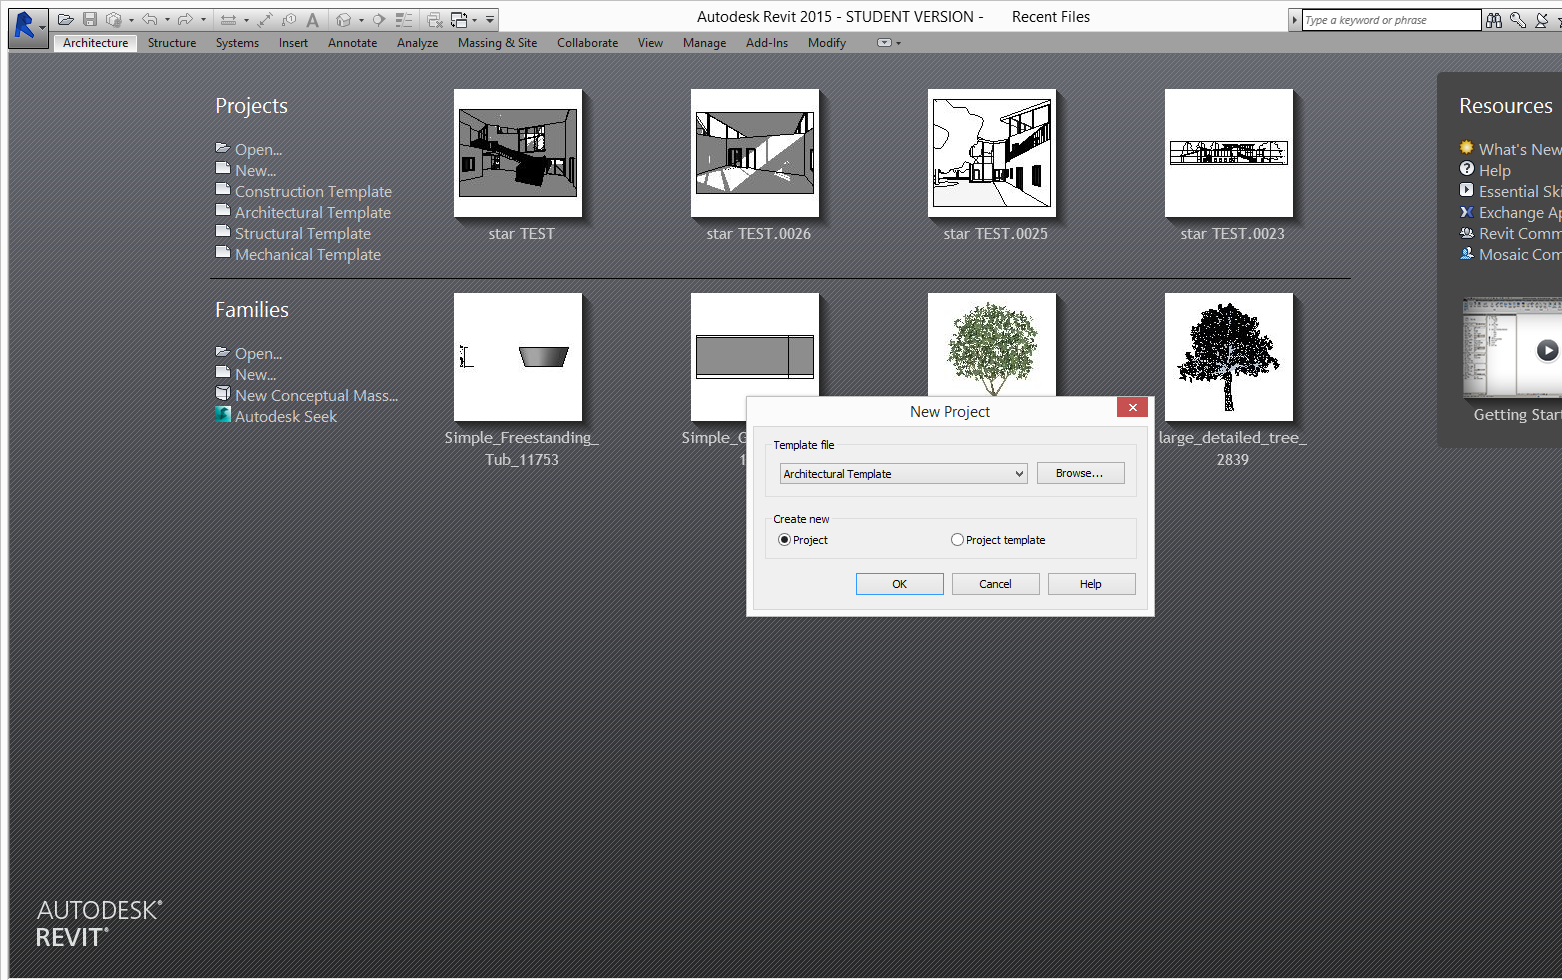The image size is (1562, 980).
Task: Select the Project template radio button
Action: [957, 540]
